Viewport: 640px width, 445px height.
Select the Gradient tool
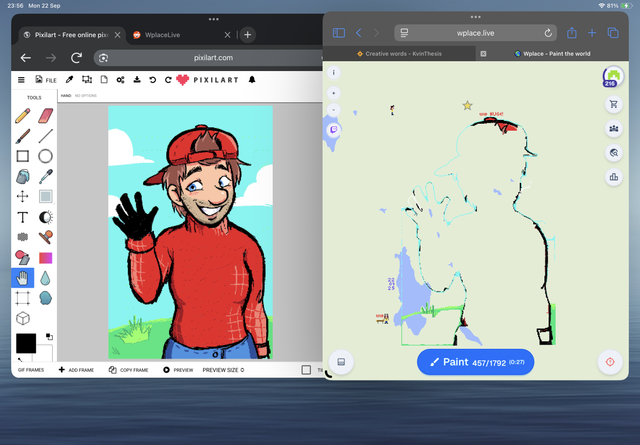pyautogui.click(x=45, y=258)
